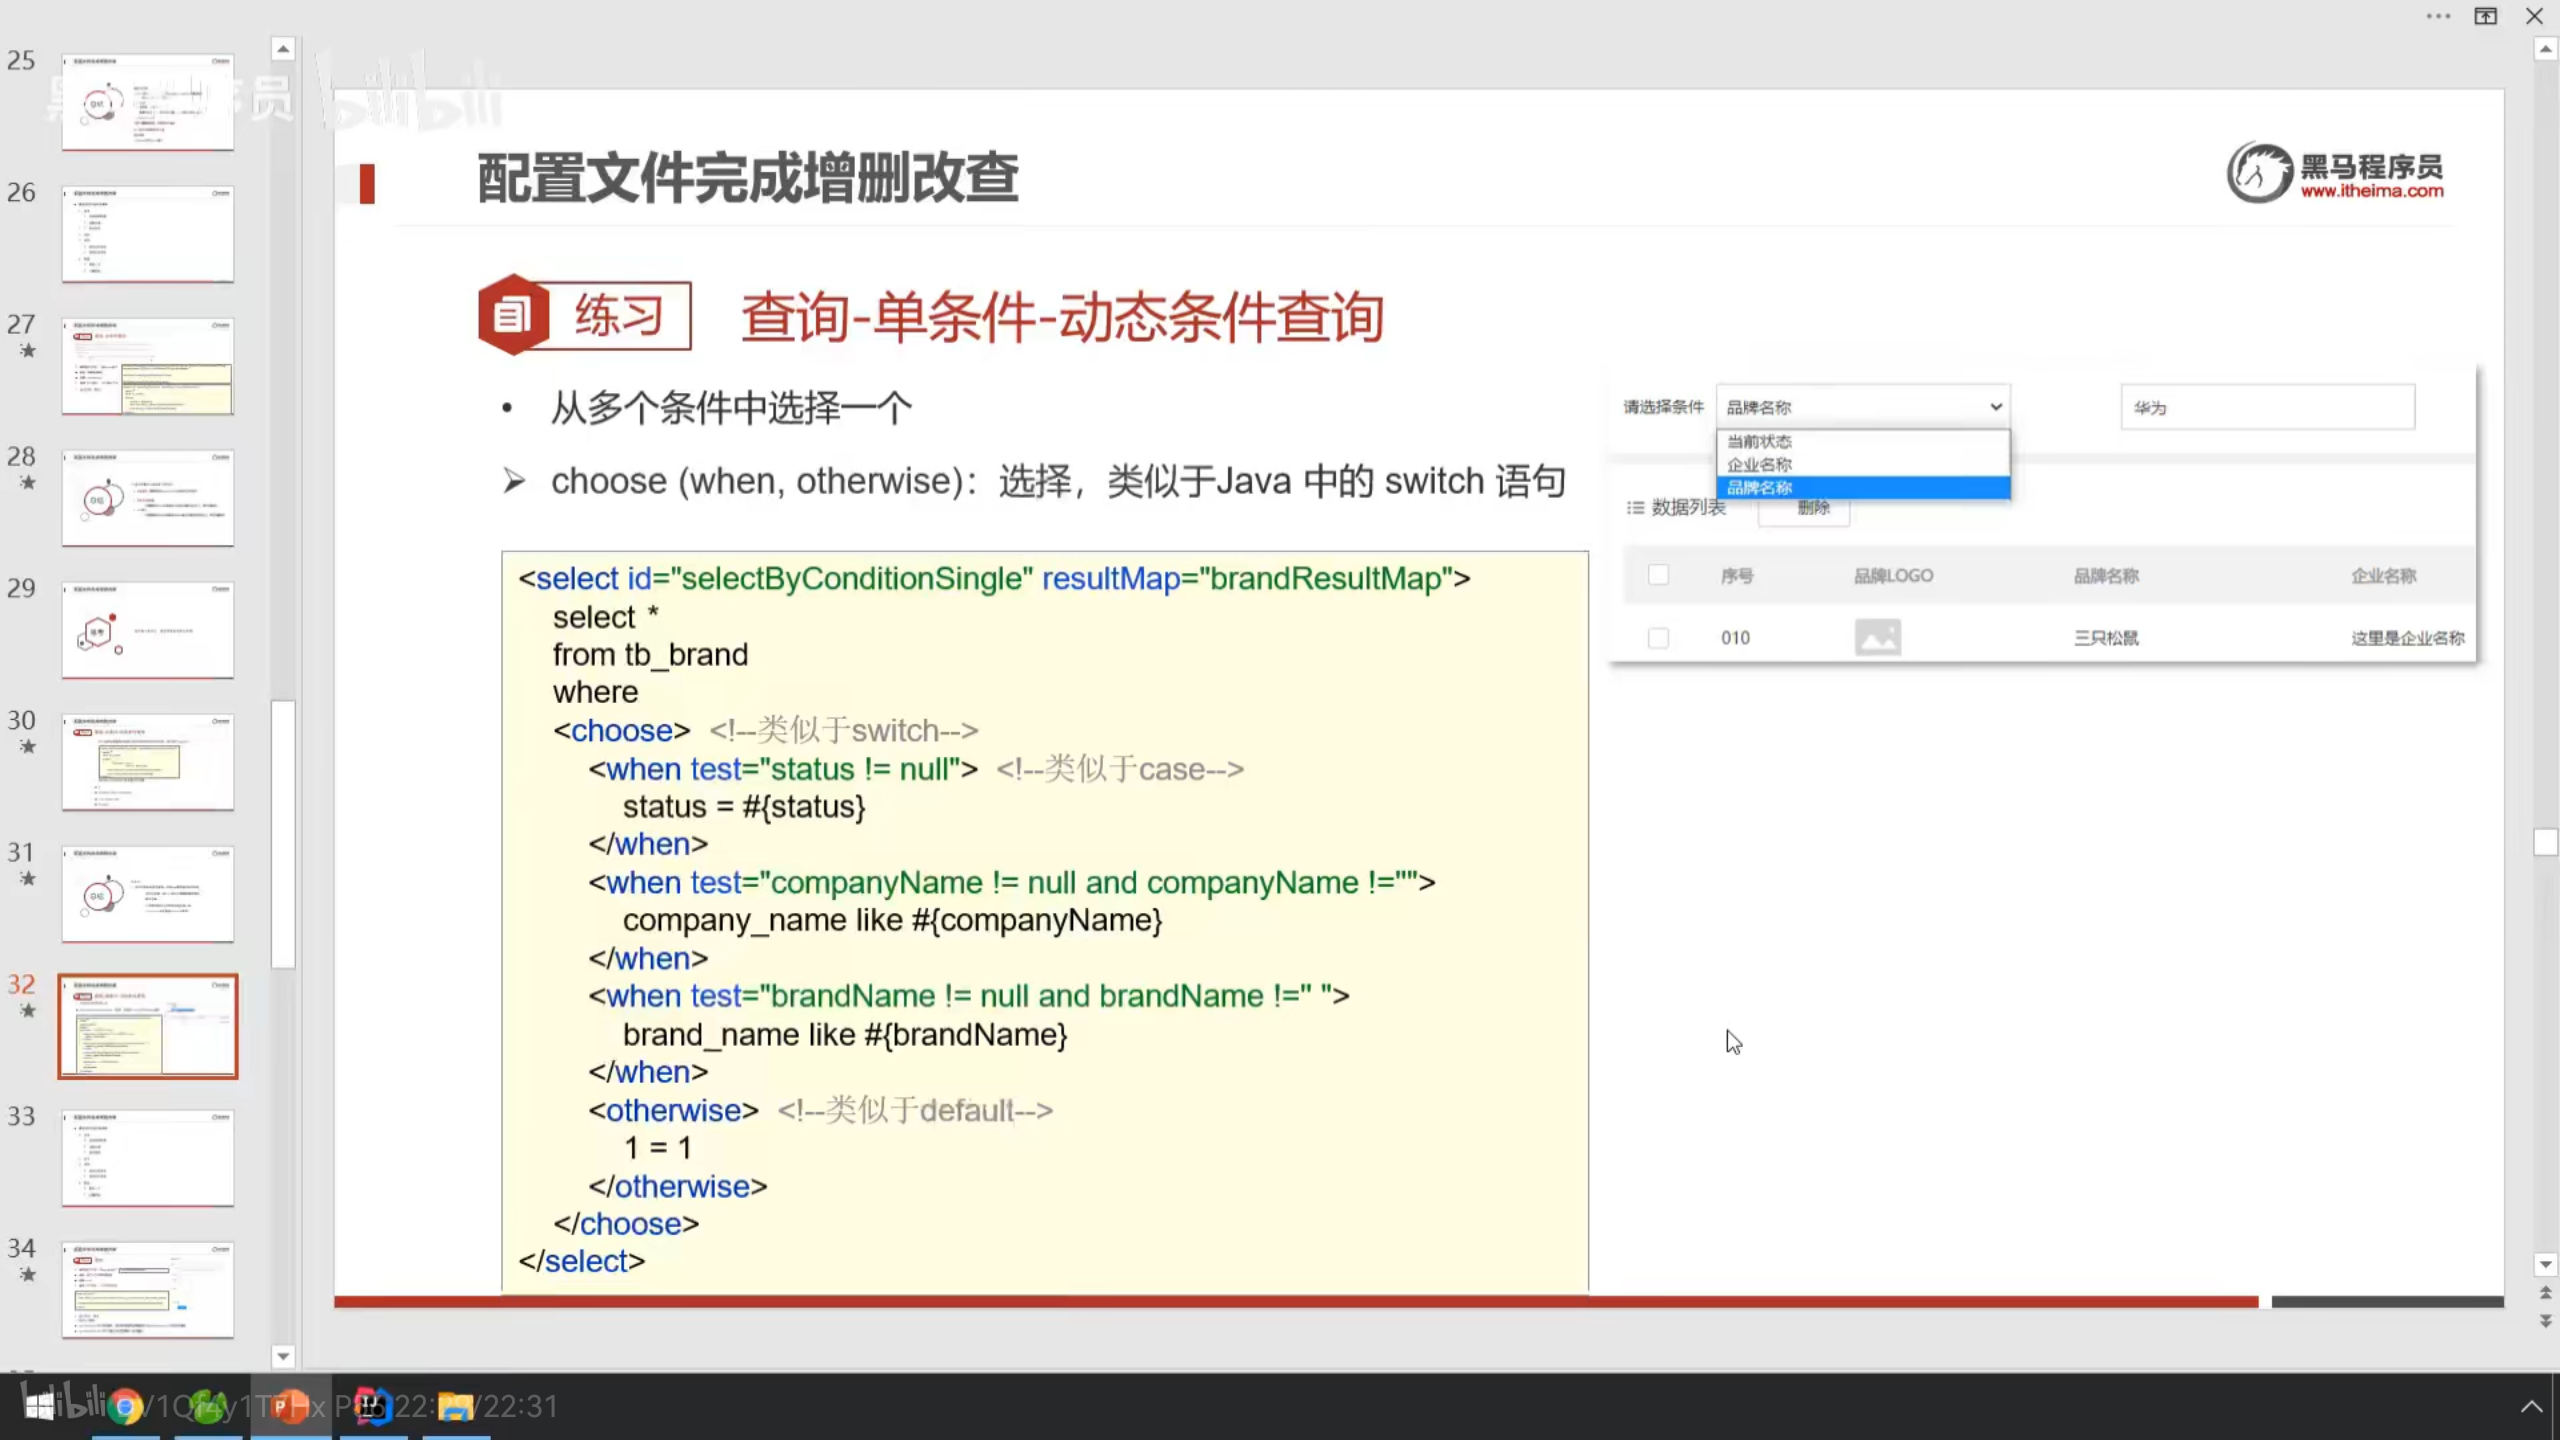Click slide area scroll up arrow
This screenshot has width=2560, height=1440.
[2546, 49]
